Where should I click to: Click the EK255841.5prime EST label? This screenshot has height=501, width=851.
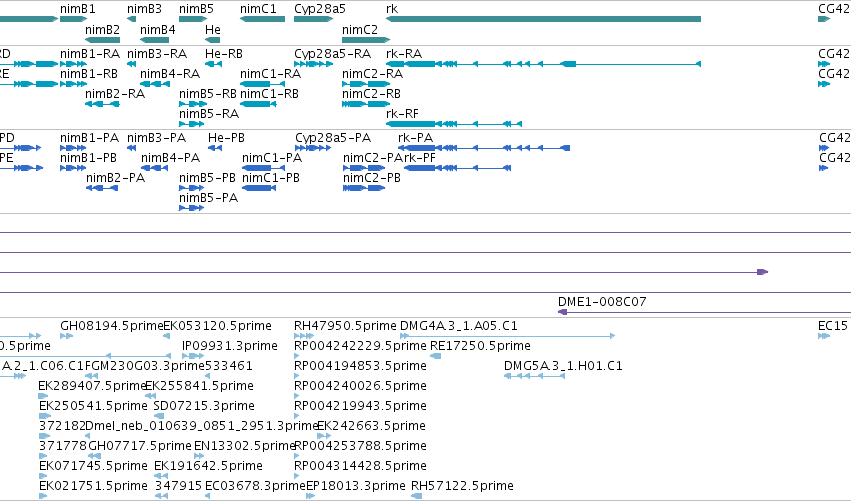pyautogui.click(x=200, y=386)
